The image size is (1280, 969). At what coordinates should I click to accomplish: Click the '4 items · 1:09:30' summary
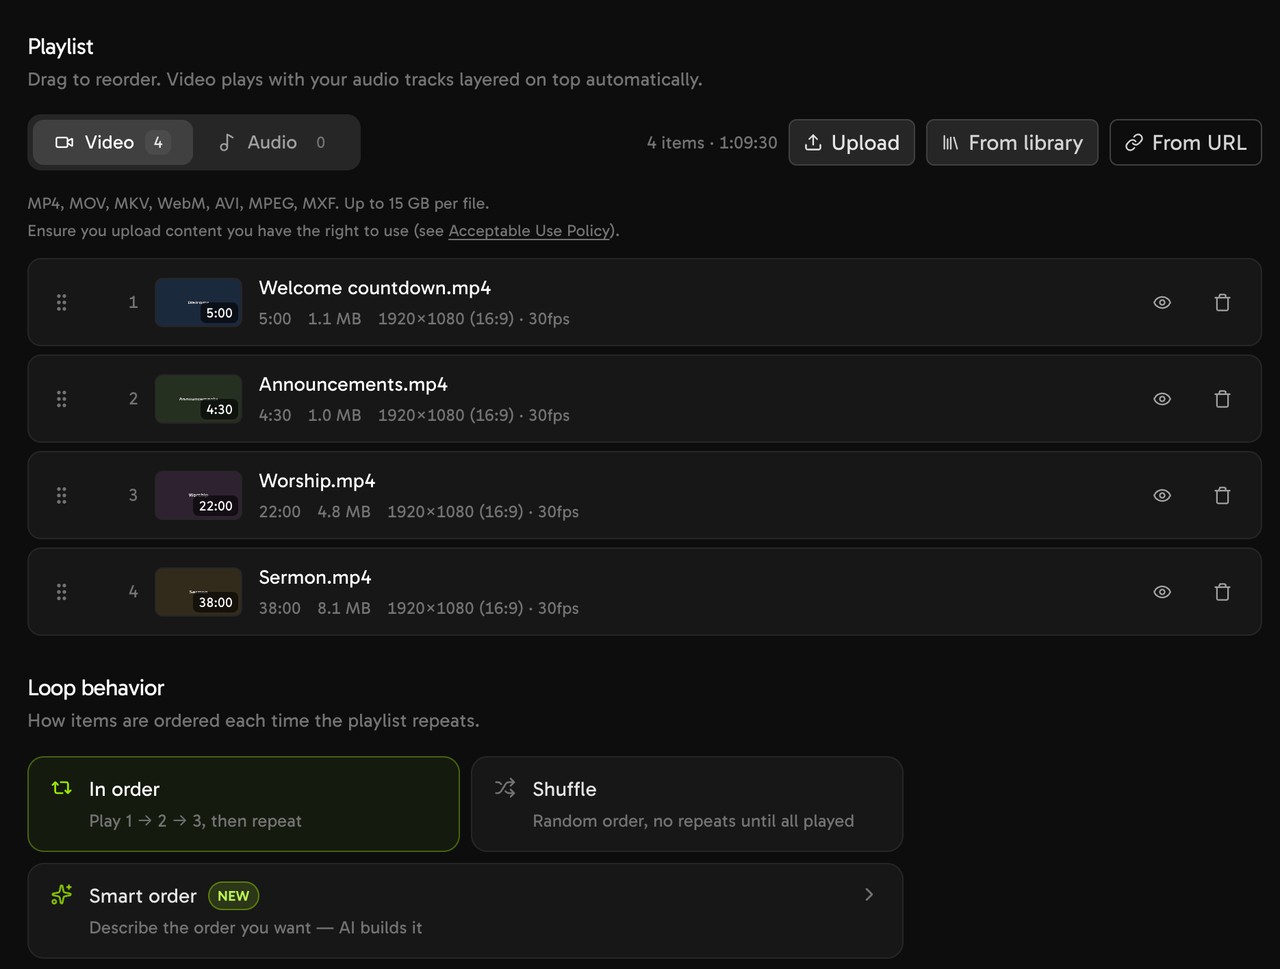click(x=712, y=143)
